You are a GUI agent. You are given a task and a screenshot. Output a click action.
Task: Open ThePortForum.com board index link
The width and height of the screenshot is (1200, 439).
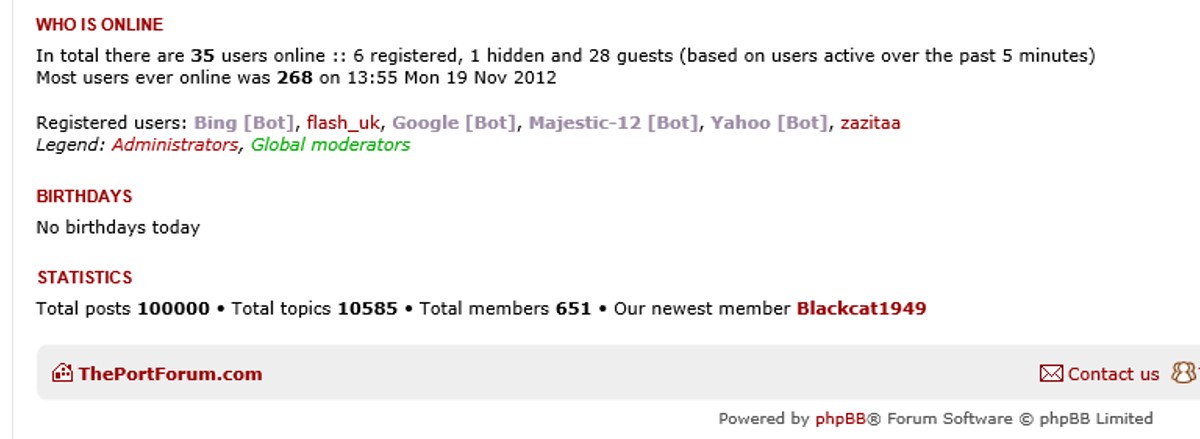click(x=170, y=374)
